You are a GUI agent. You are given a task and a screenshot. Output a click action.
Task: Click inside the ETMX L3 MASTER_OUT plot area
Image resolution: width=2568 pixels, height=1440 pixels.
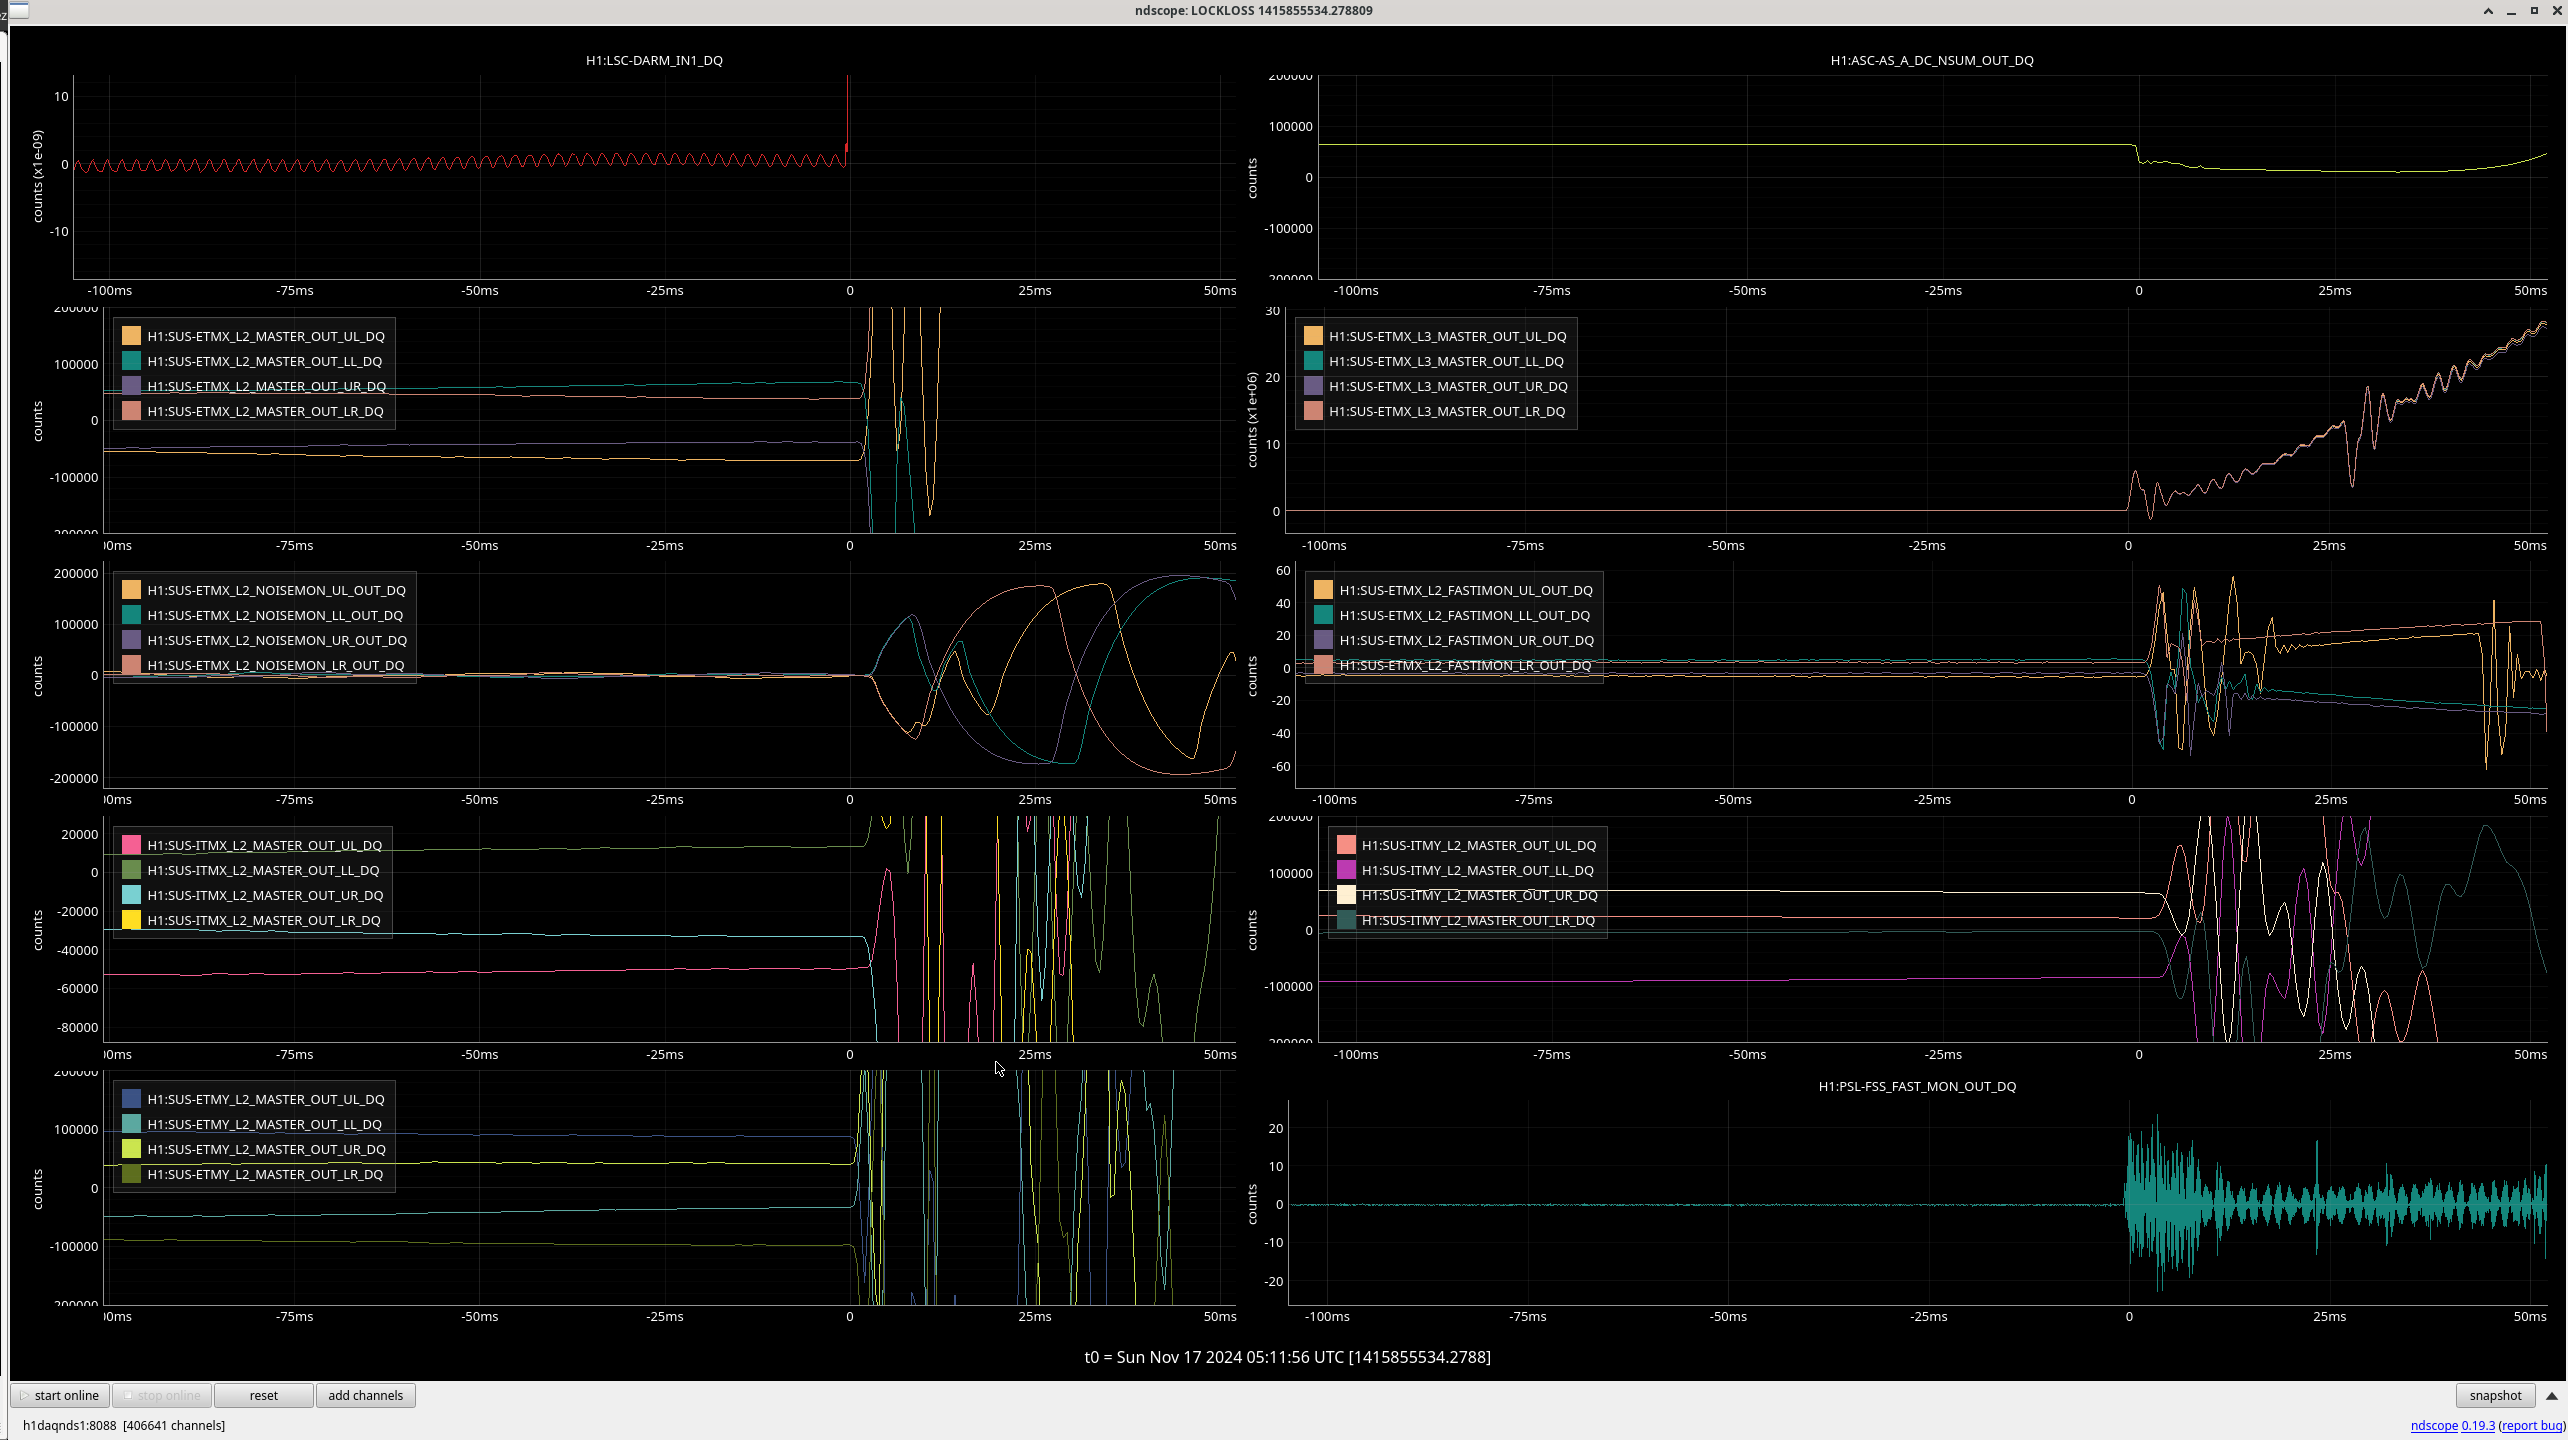(1916, 420)
